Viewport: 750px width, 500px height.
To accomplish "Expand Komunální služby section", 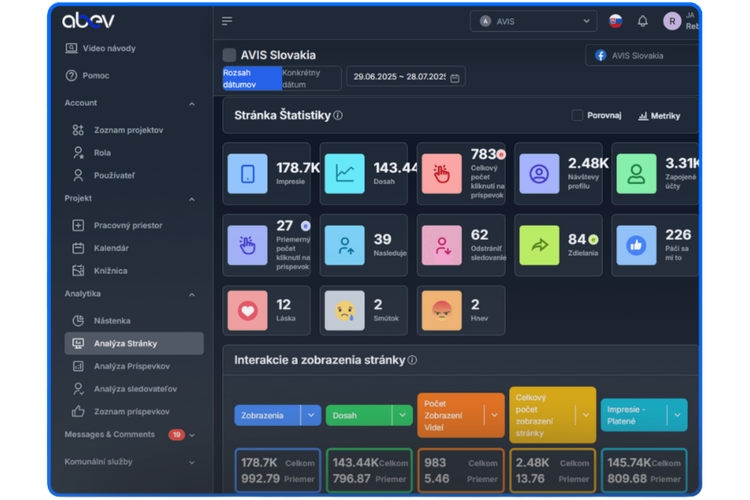I will pyautogui.click(x=192, y=462).
